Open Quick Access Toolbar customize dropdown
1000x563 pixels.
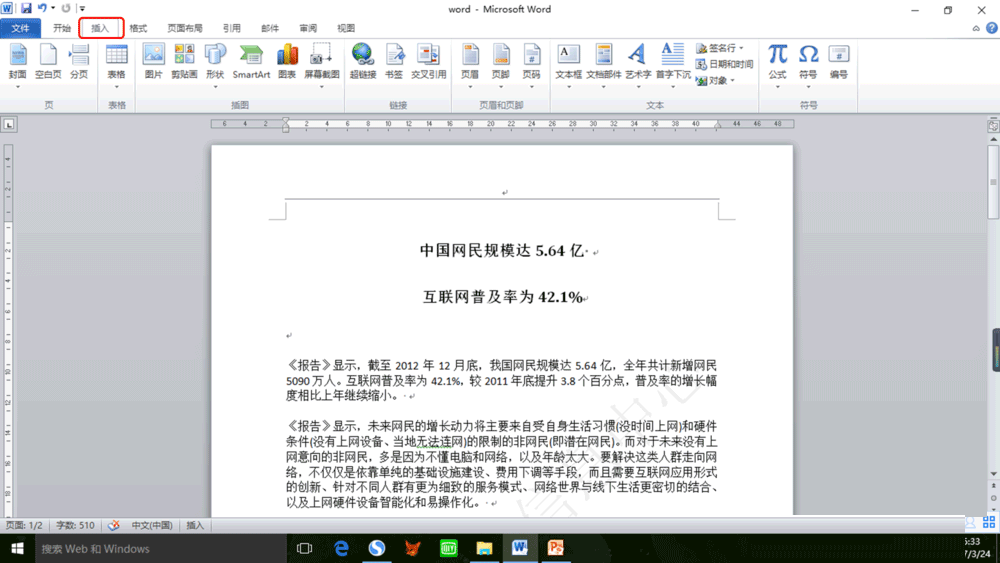[x=82, y=8]
